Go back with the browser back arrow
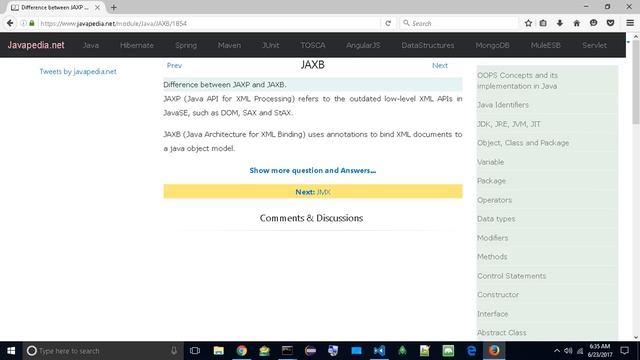640x360 pixels. coord(10,23)
